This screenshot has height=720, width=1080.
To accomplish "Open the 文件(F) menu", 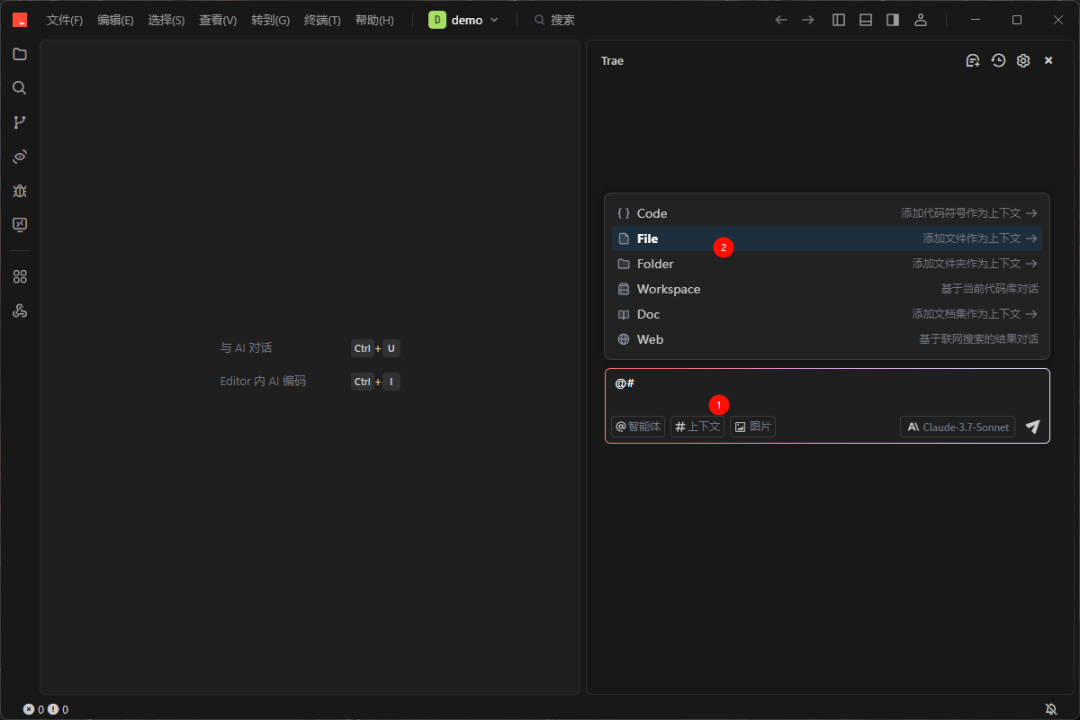I will (x=64, y=20).
